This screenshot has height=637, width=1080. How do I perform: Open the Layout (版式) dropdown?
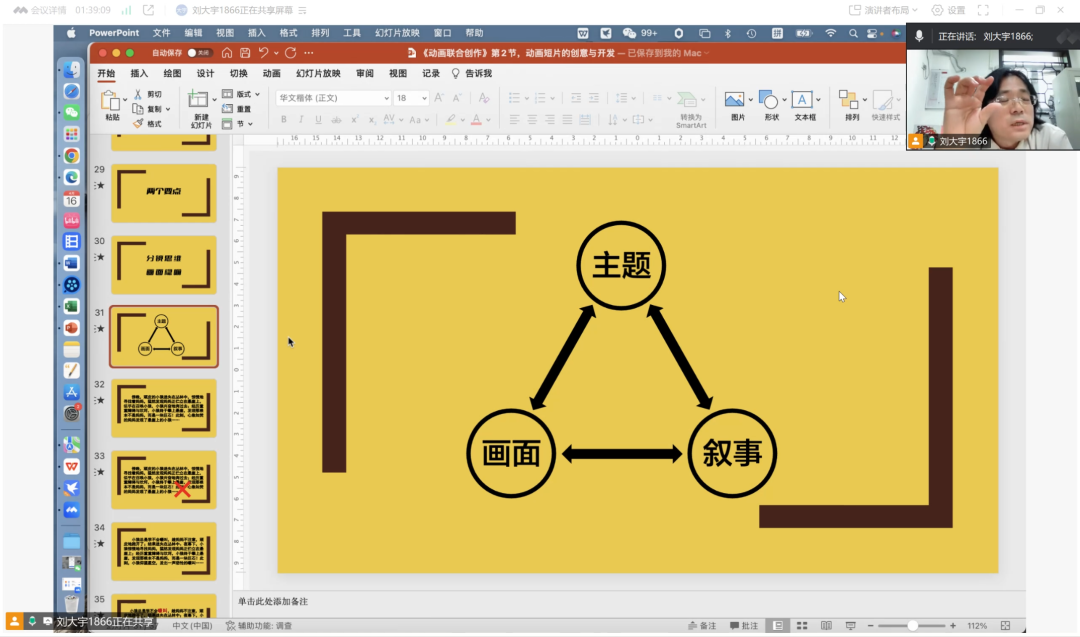click(243, 94)
